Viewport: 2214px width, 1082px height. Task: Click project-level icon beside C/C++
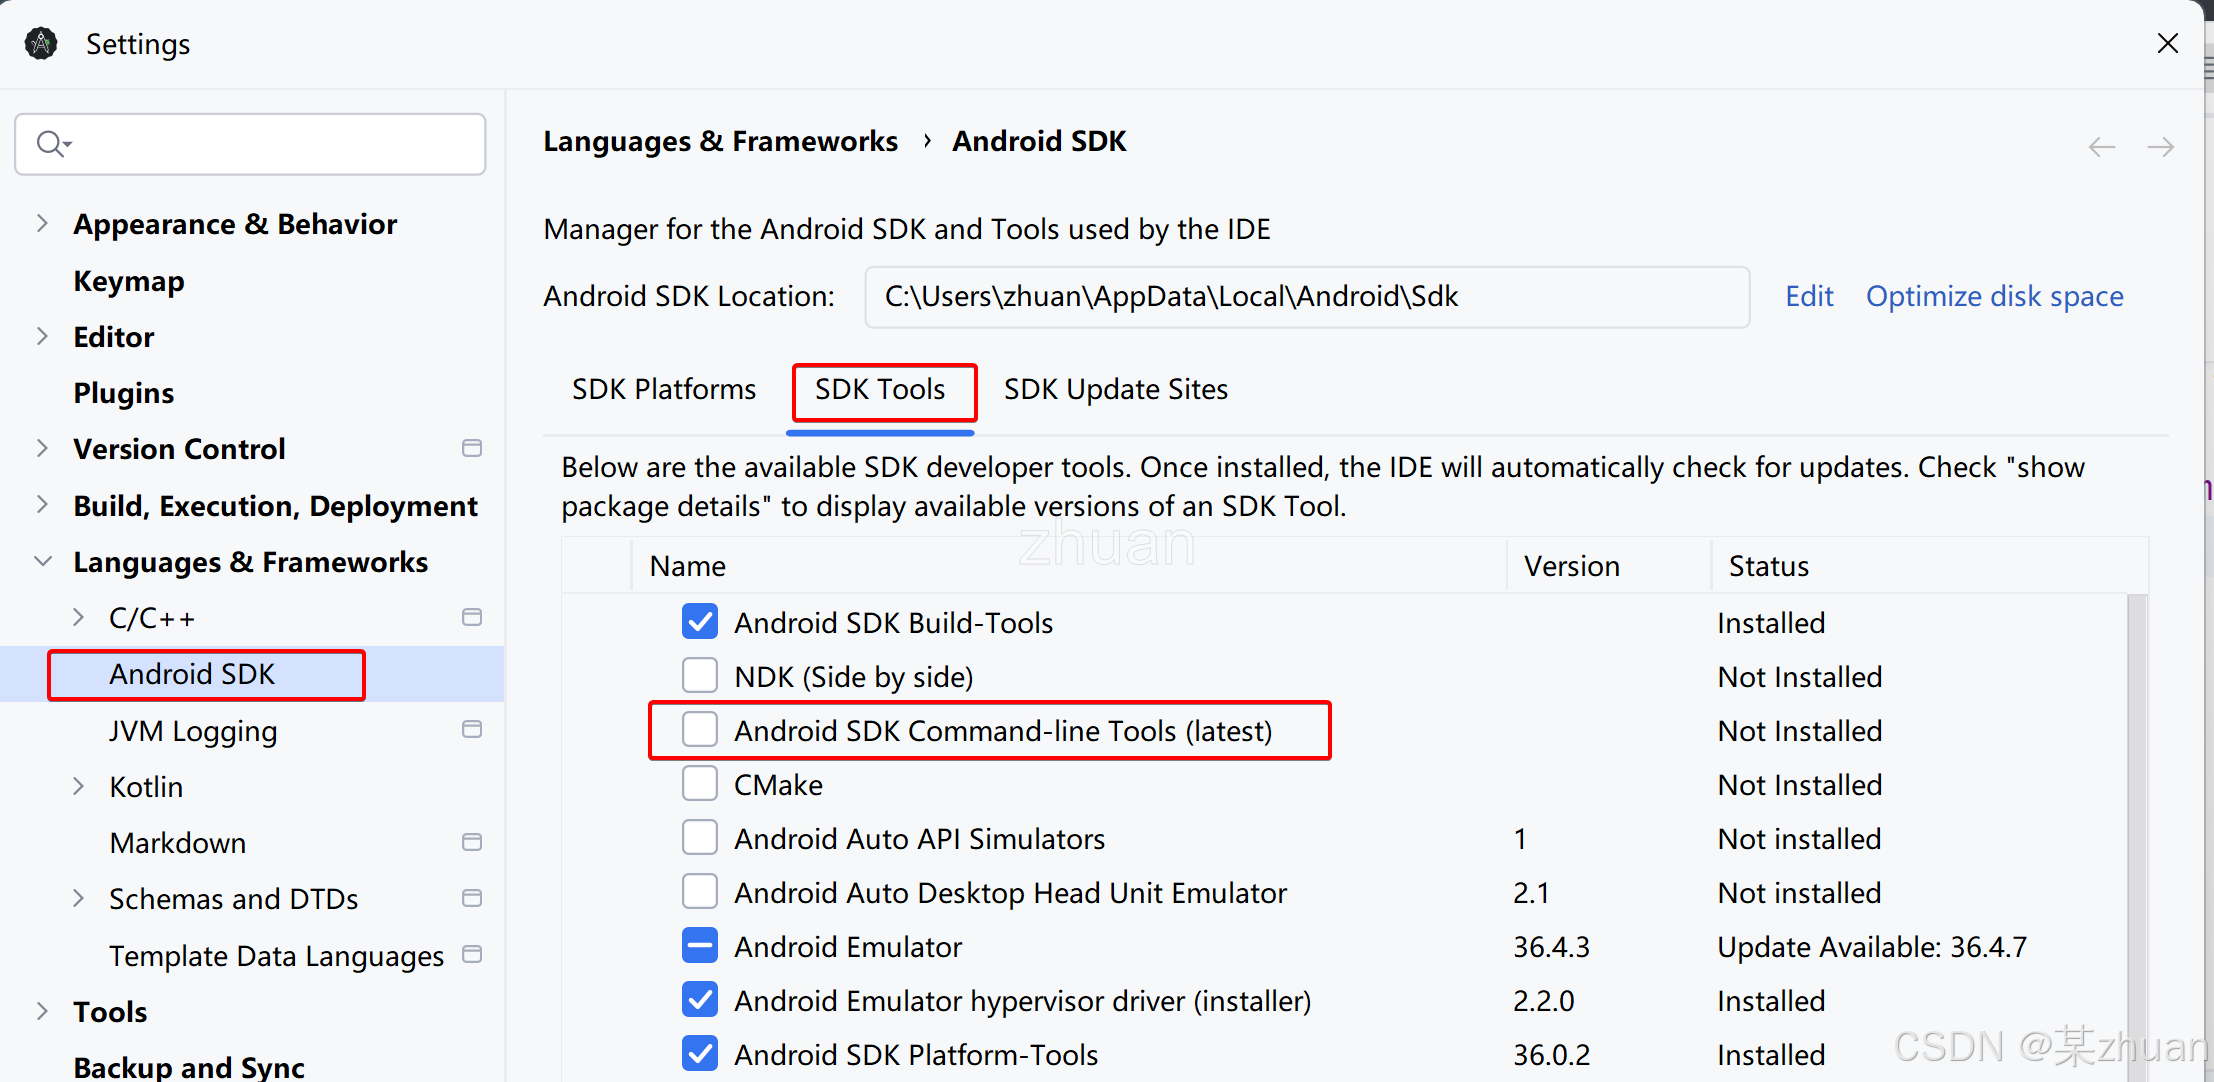[472, 617]
